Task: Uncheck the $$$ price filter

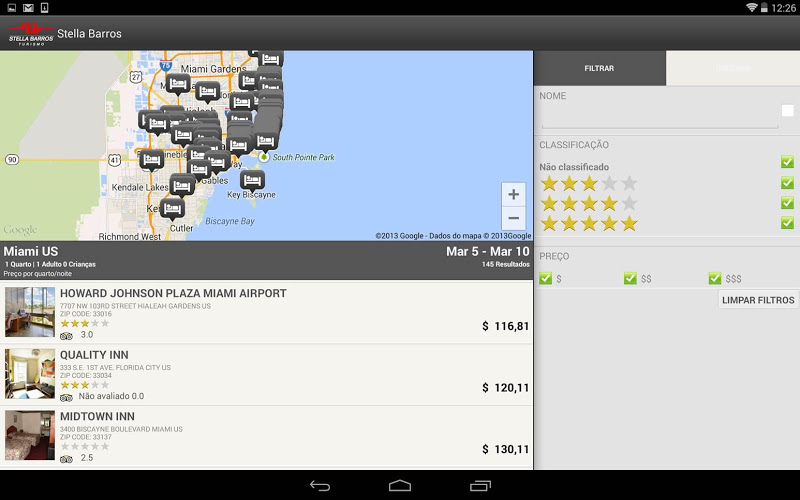Action: 715,278
